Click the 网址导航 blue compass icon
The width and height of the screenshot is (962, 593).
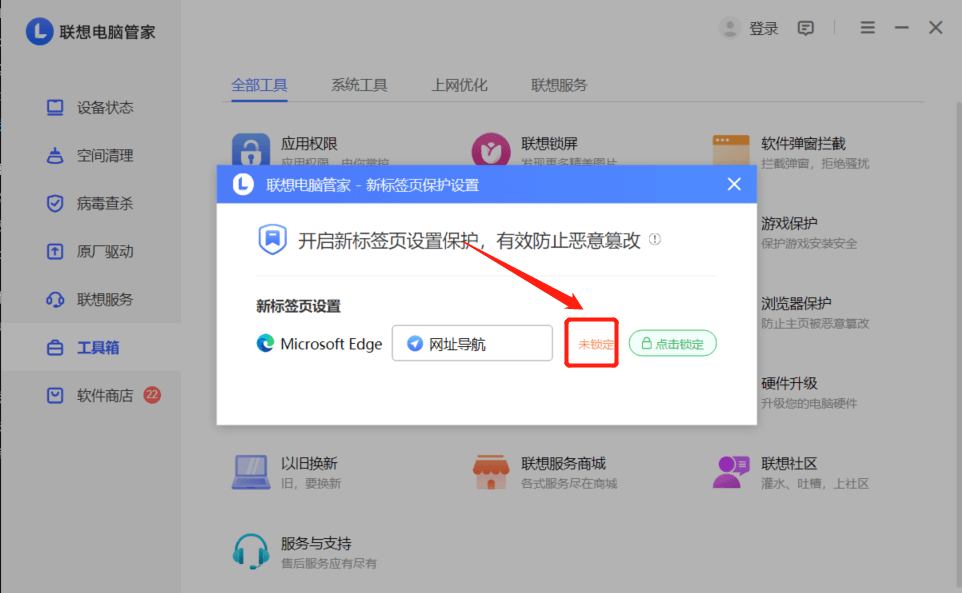(x=415, y=343)
